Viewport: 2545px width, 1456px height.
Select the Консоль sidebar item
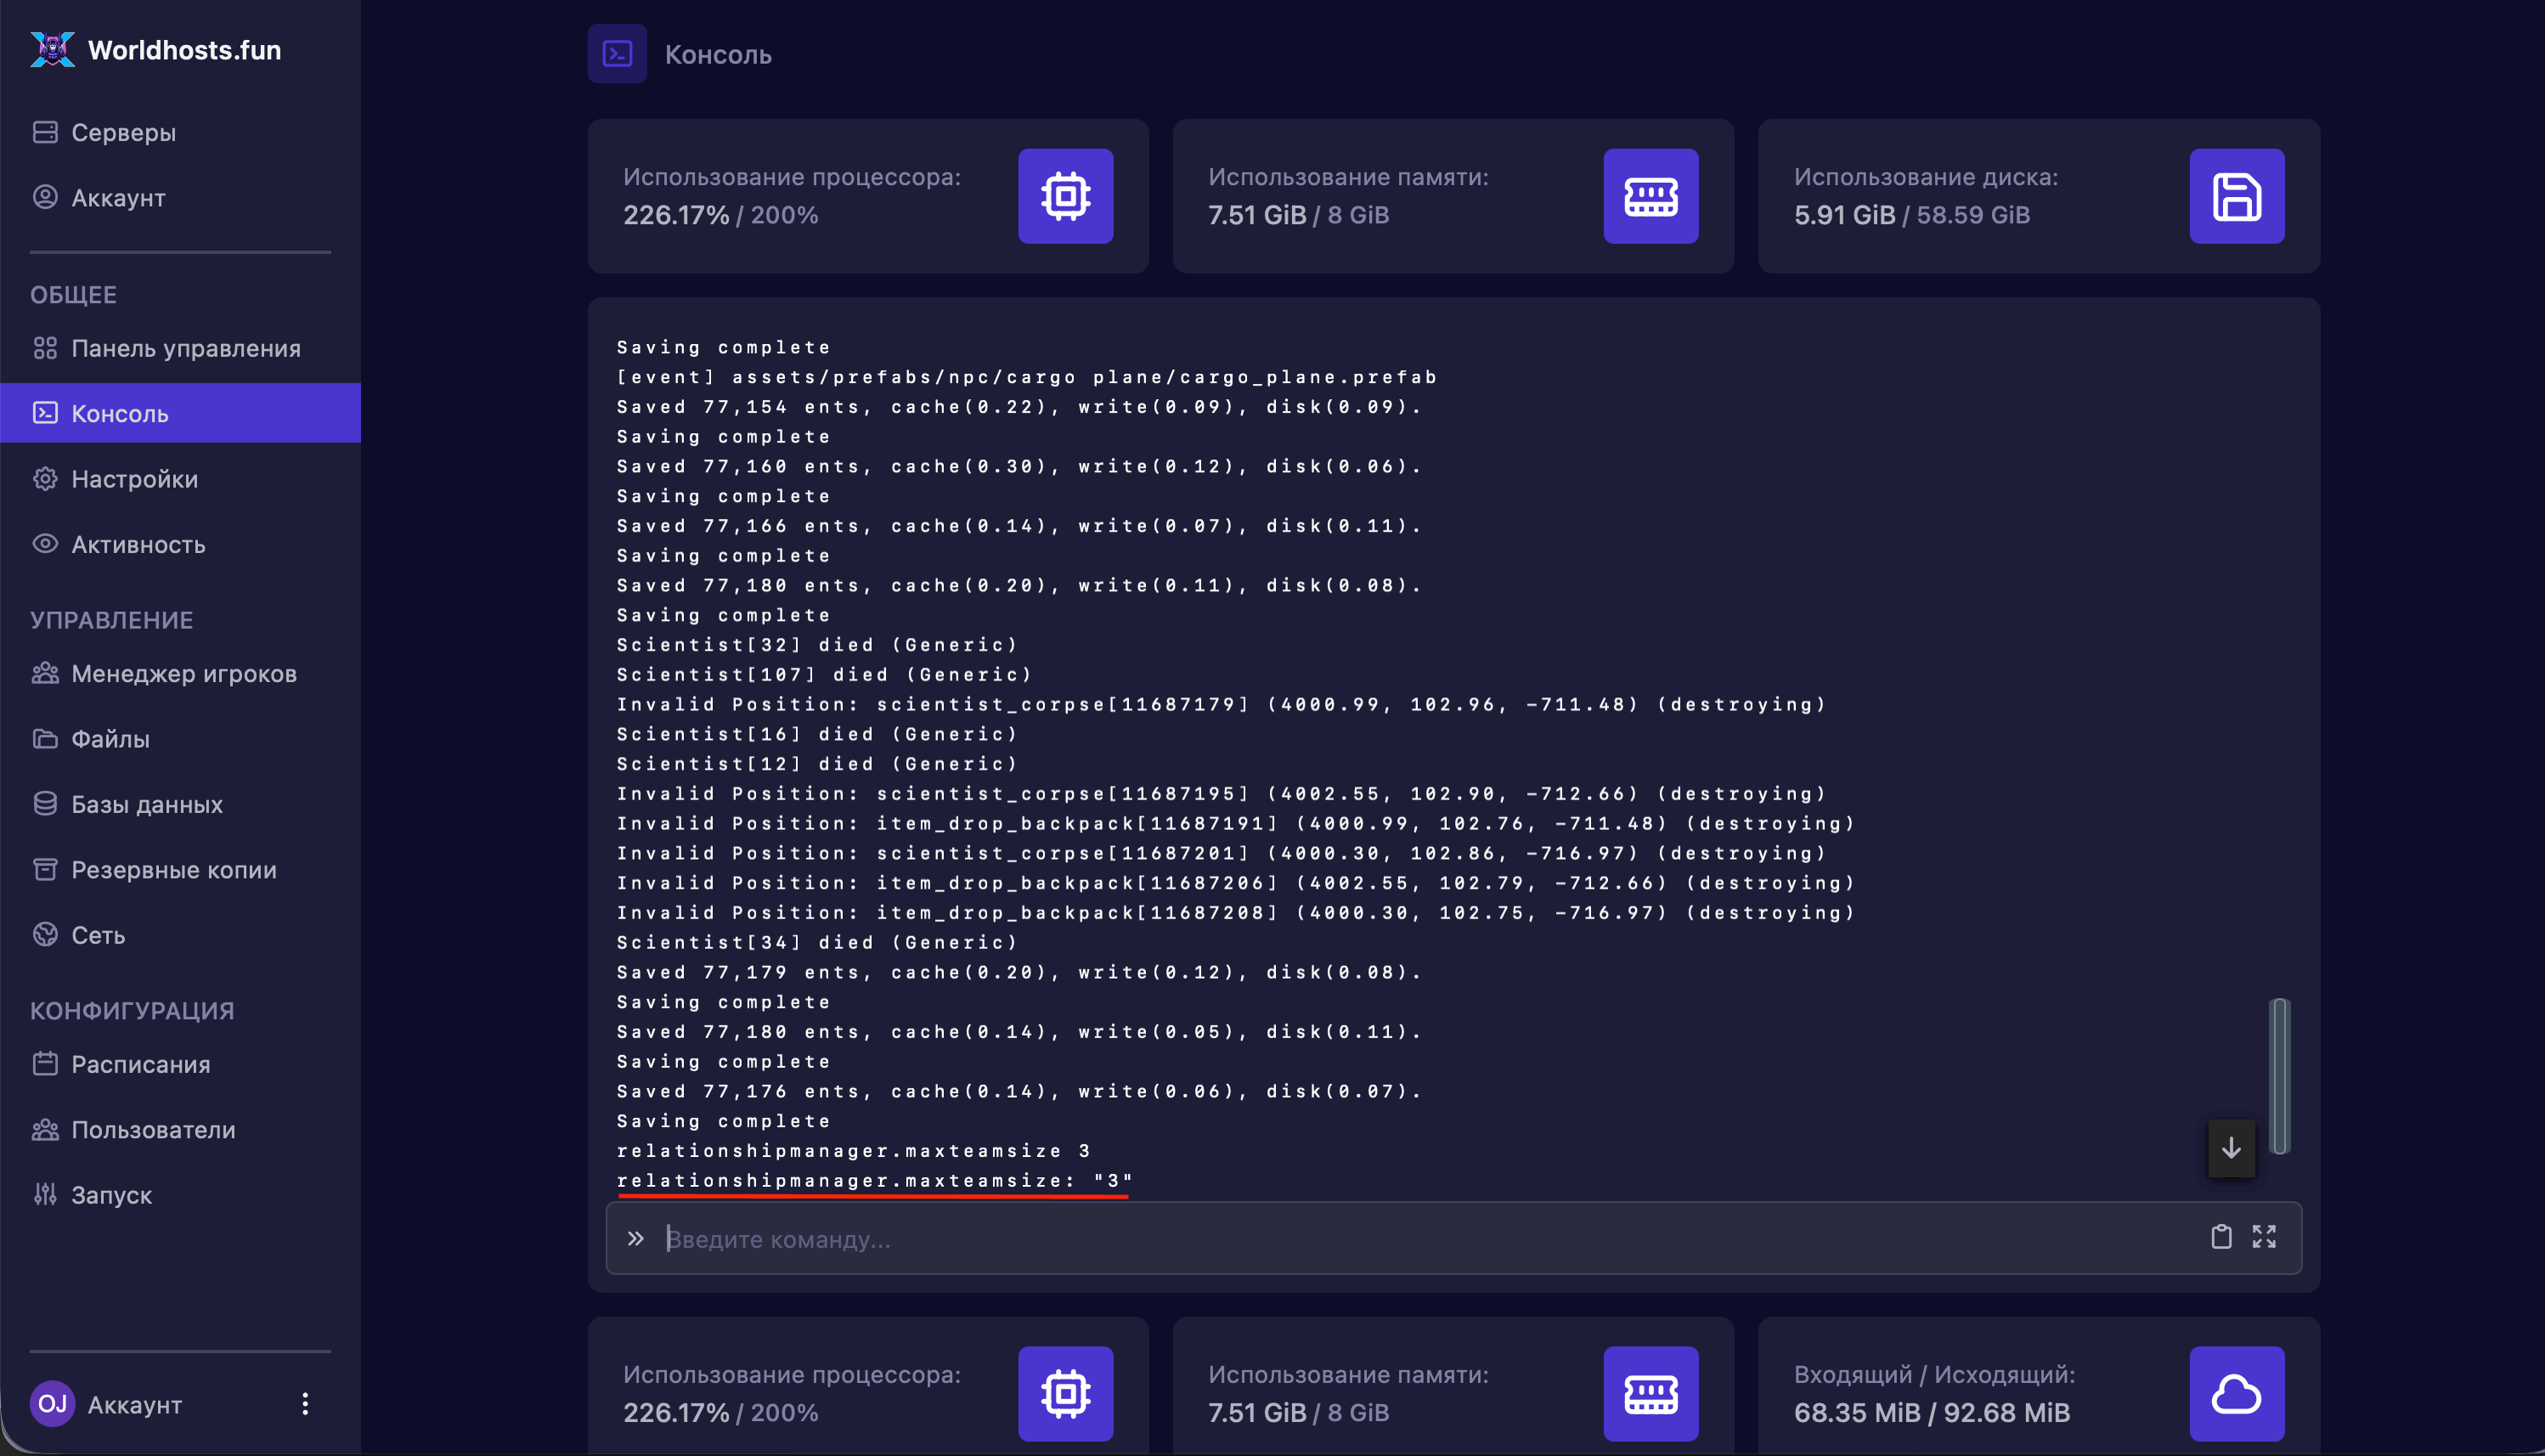pyautogui.click(x=180, y=413)
